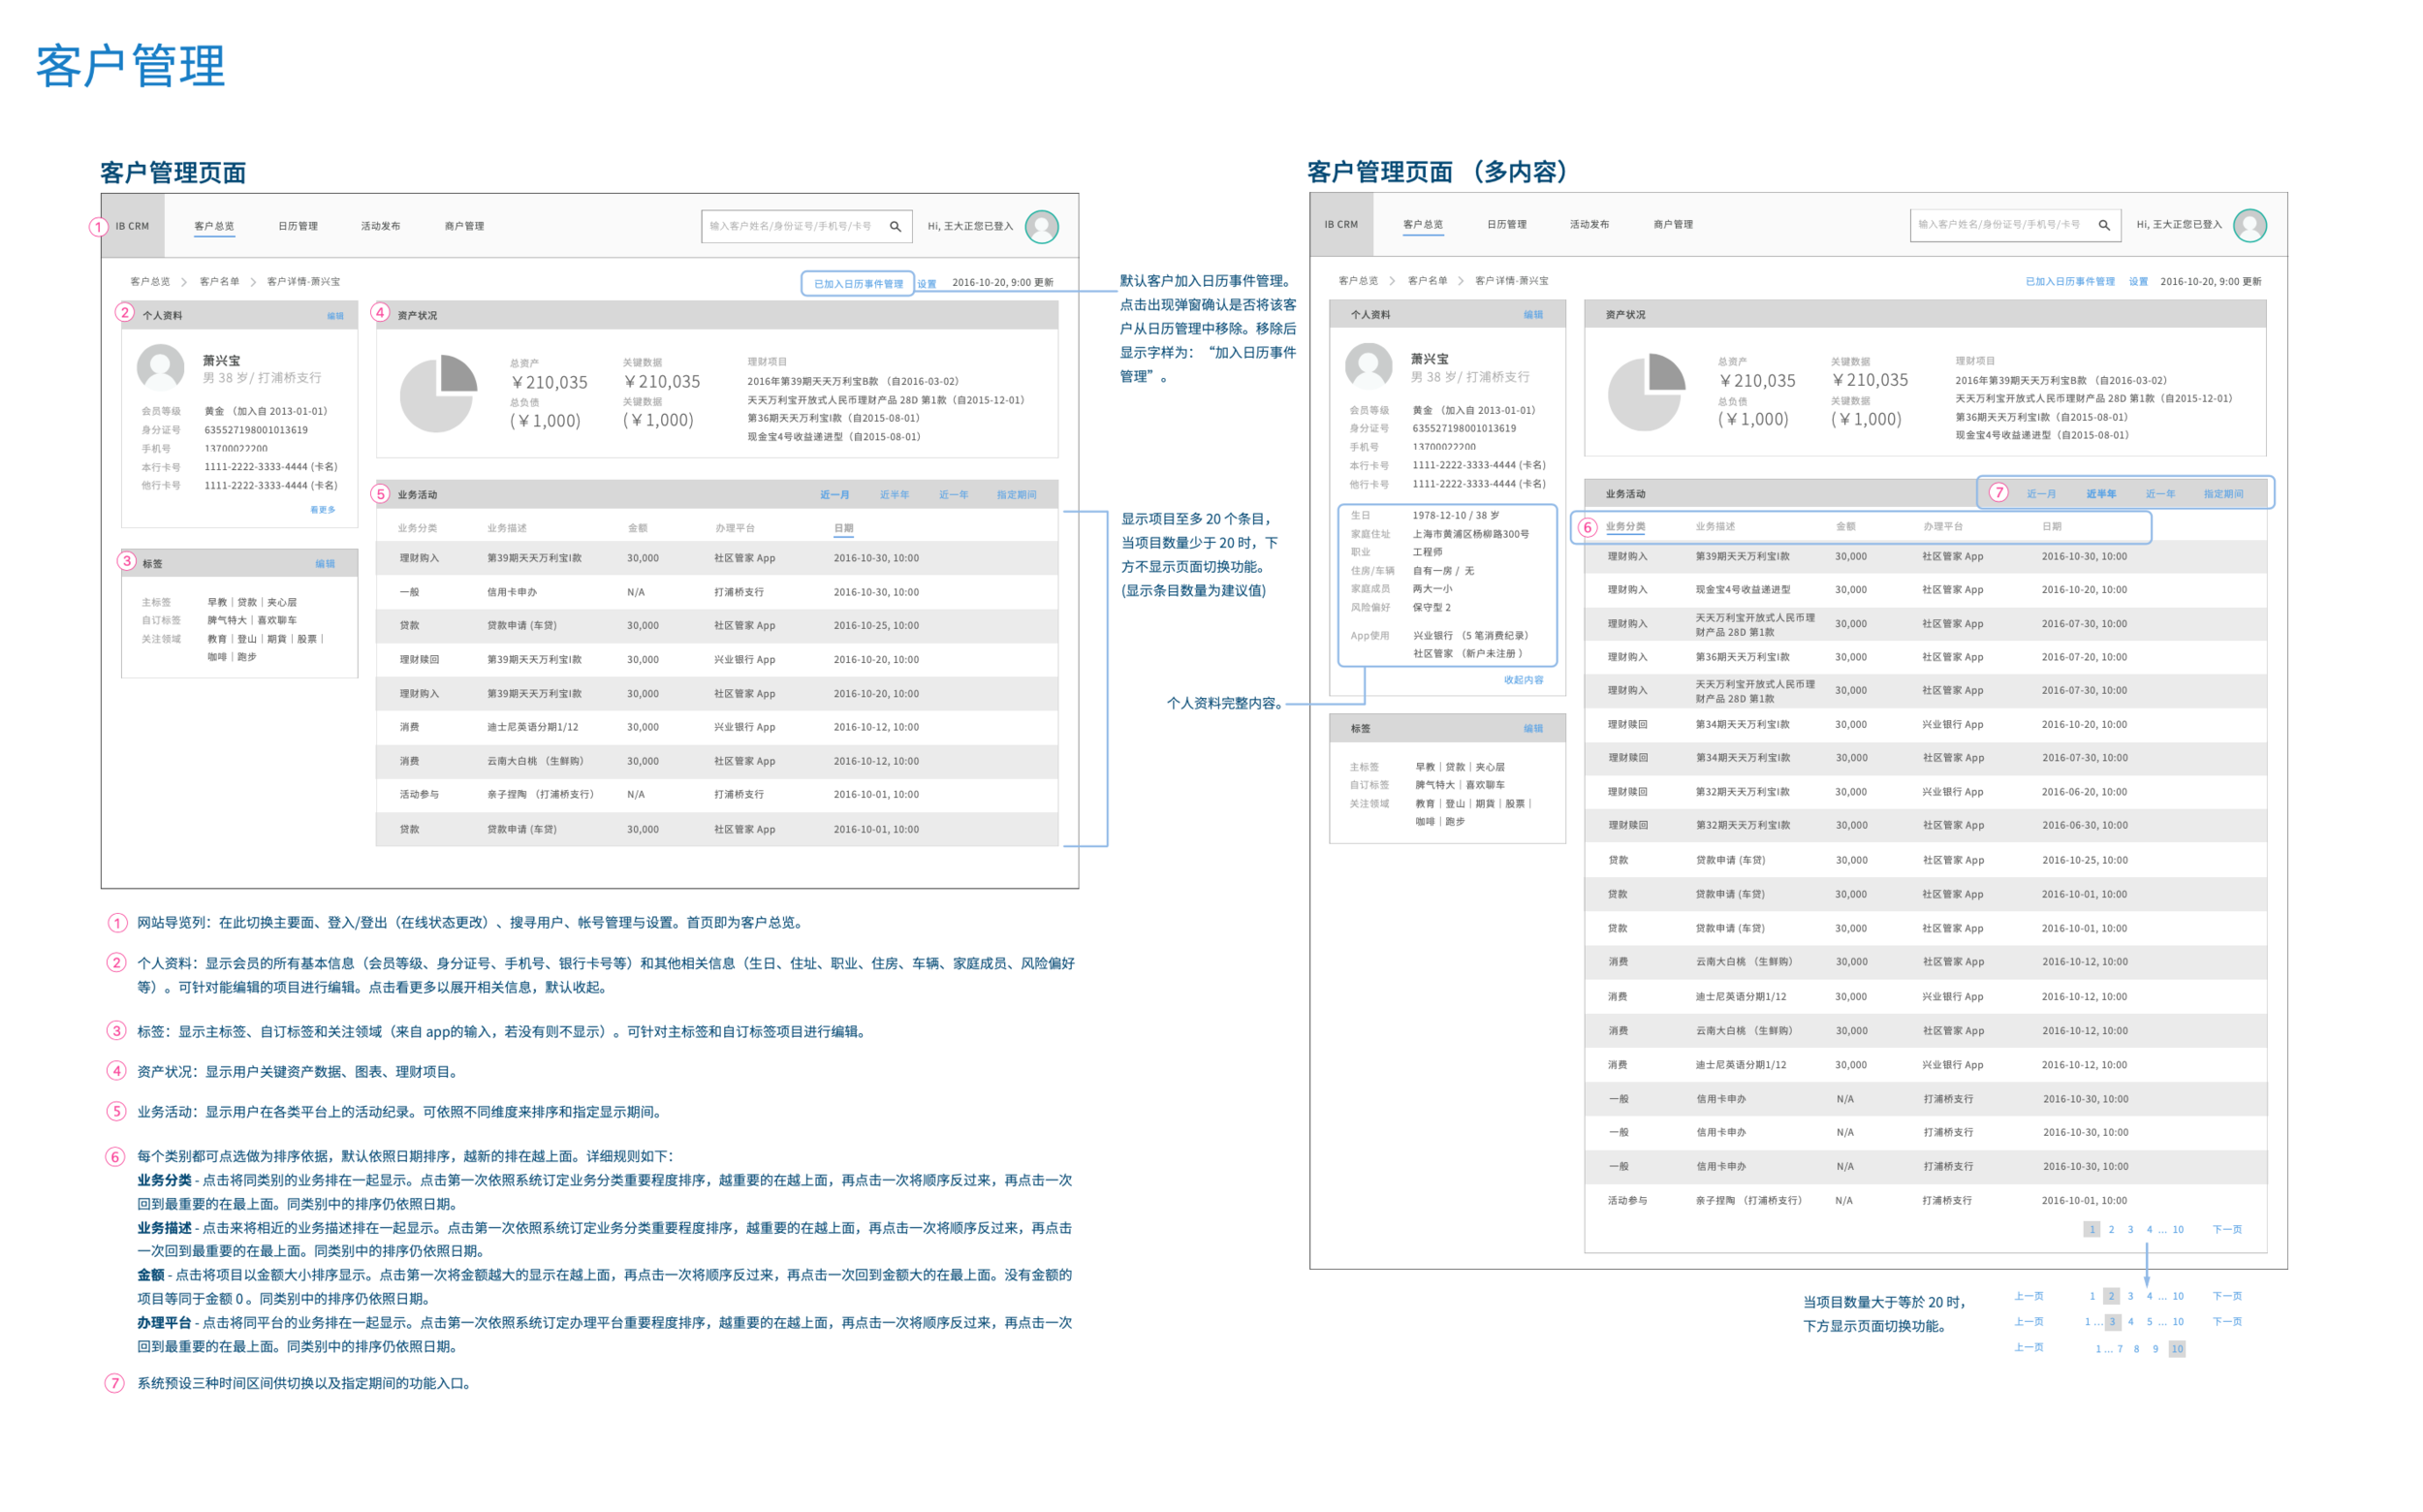Collapse personal info via 收起内容

pos(1524,680)
